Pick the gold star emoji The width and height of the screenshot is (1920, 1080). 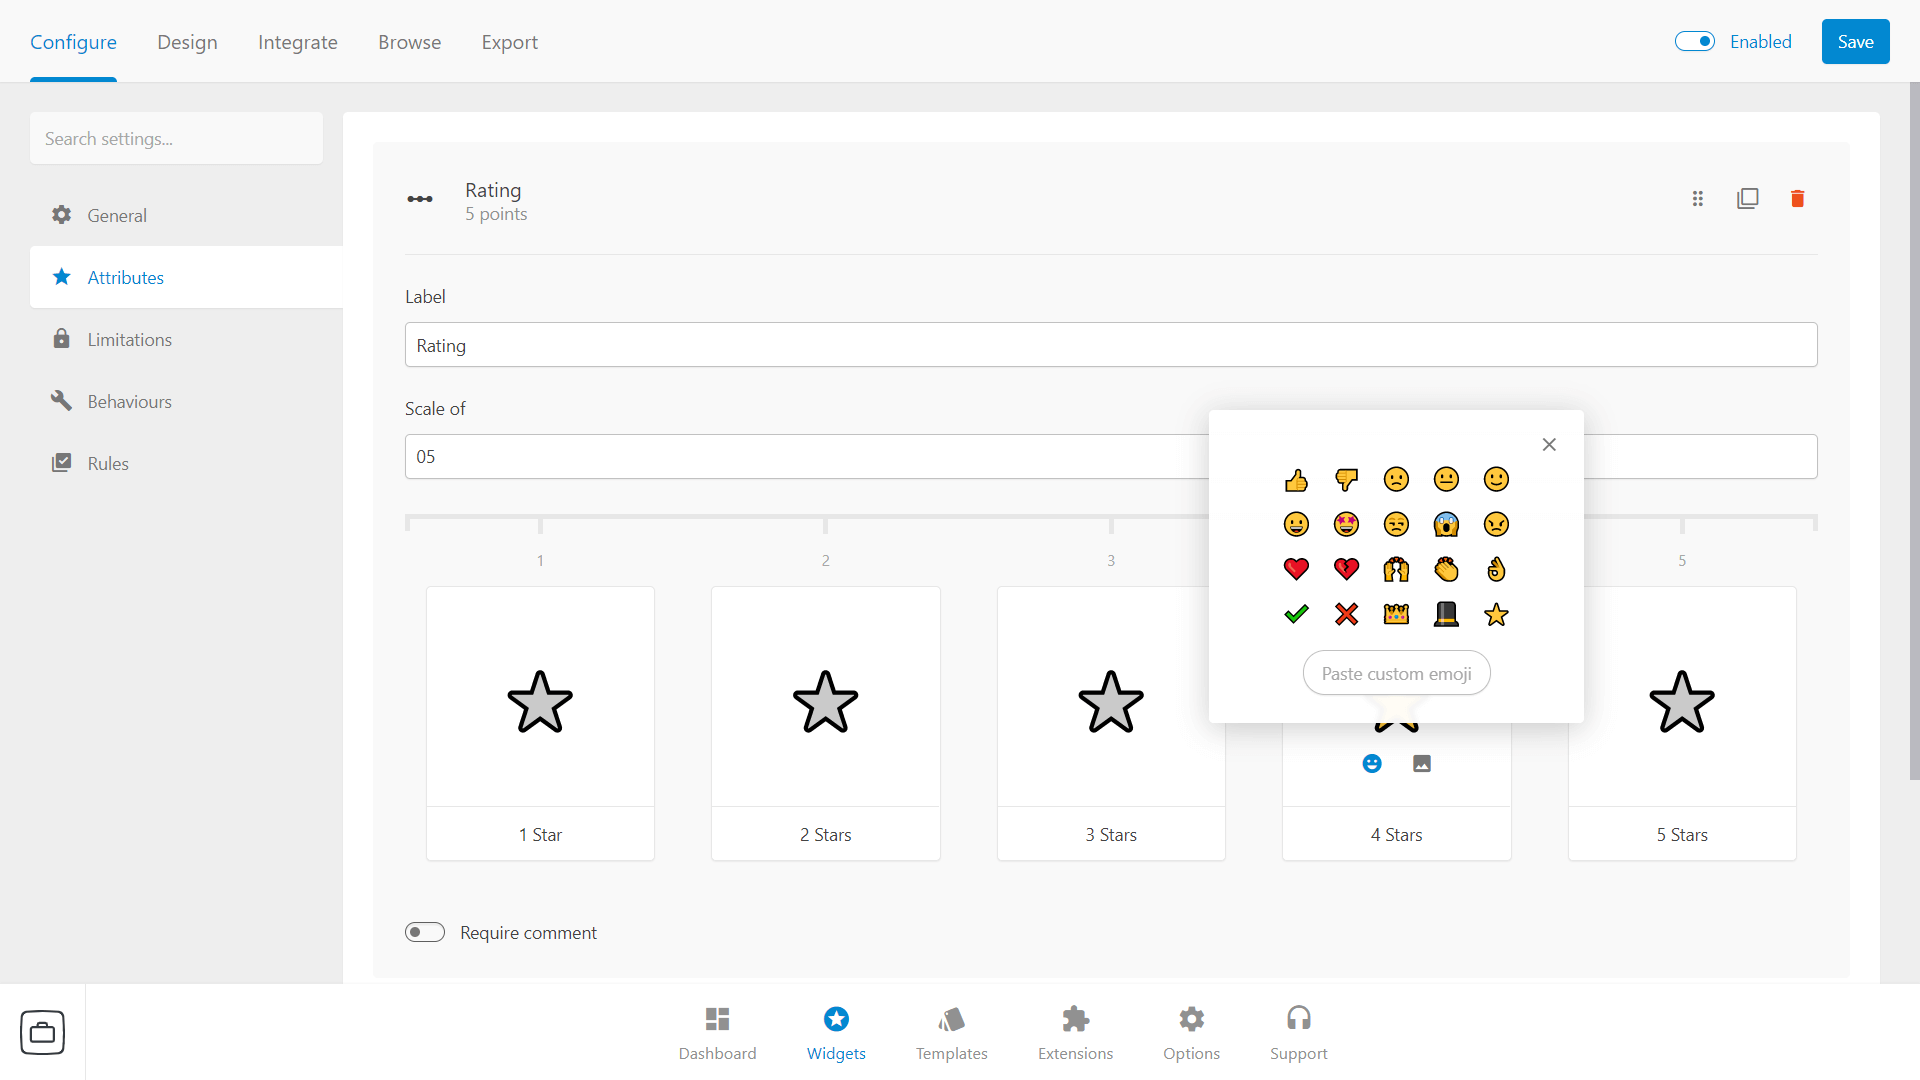[1496, 615]
